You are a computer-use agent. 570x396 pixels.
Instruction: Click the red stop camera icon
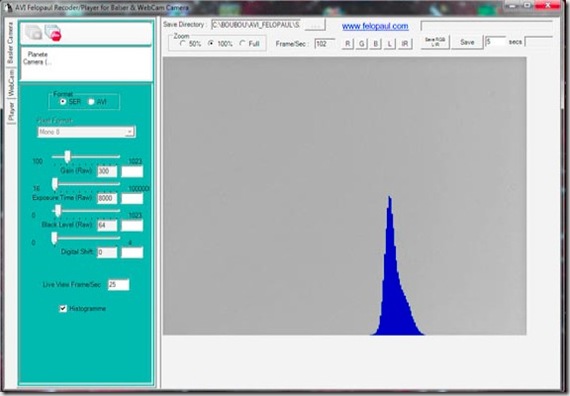53,33
